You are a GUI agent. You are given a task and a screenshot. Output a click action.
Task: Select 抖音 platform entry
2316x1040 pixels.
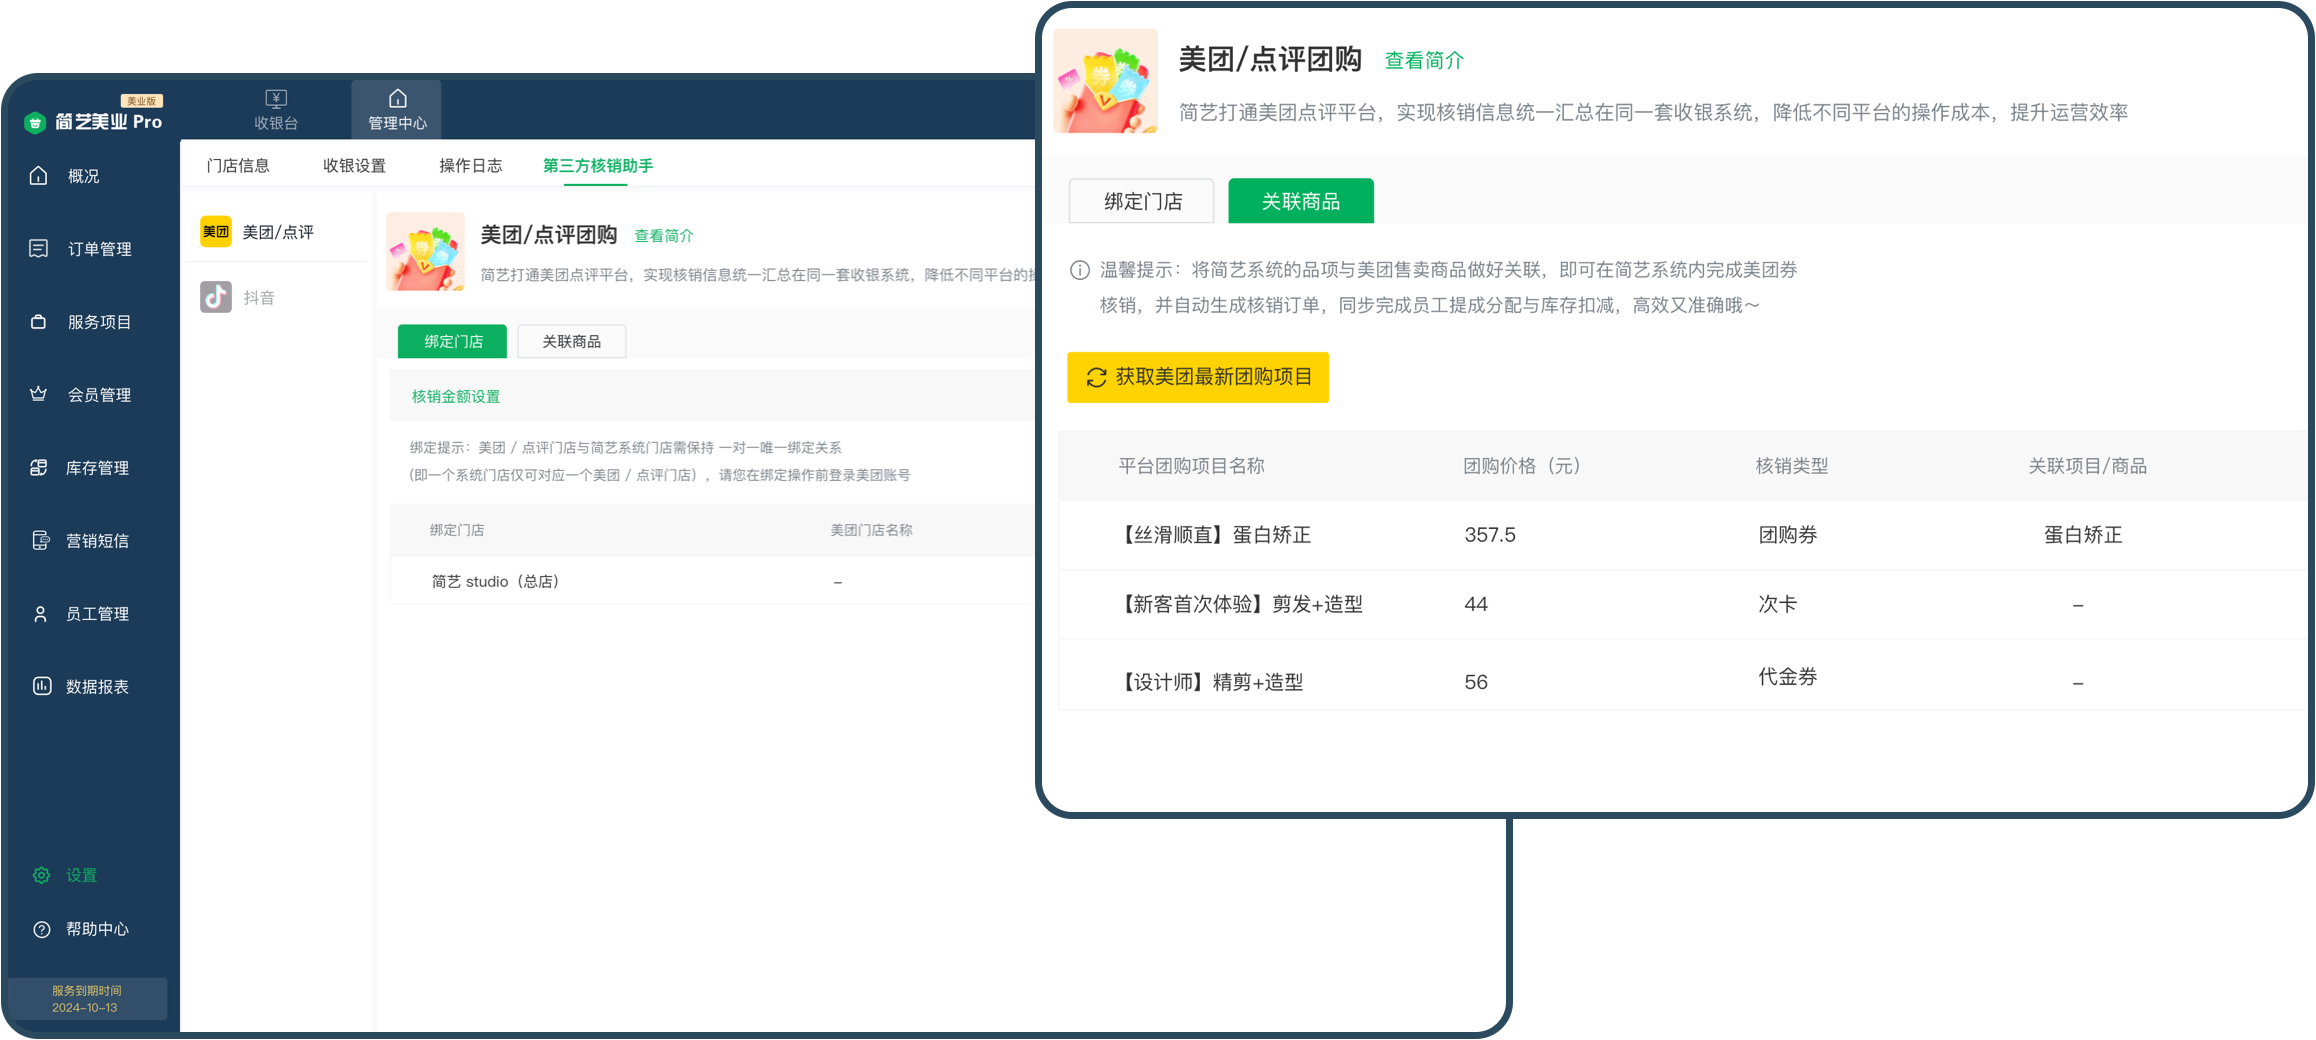tap(278, 297)
